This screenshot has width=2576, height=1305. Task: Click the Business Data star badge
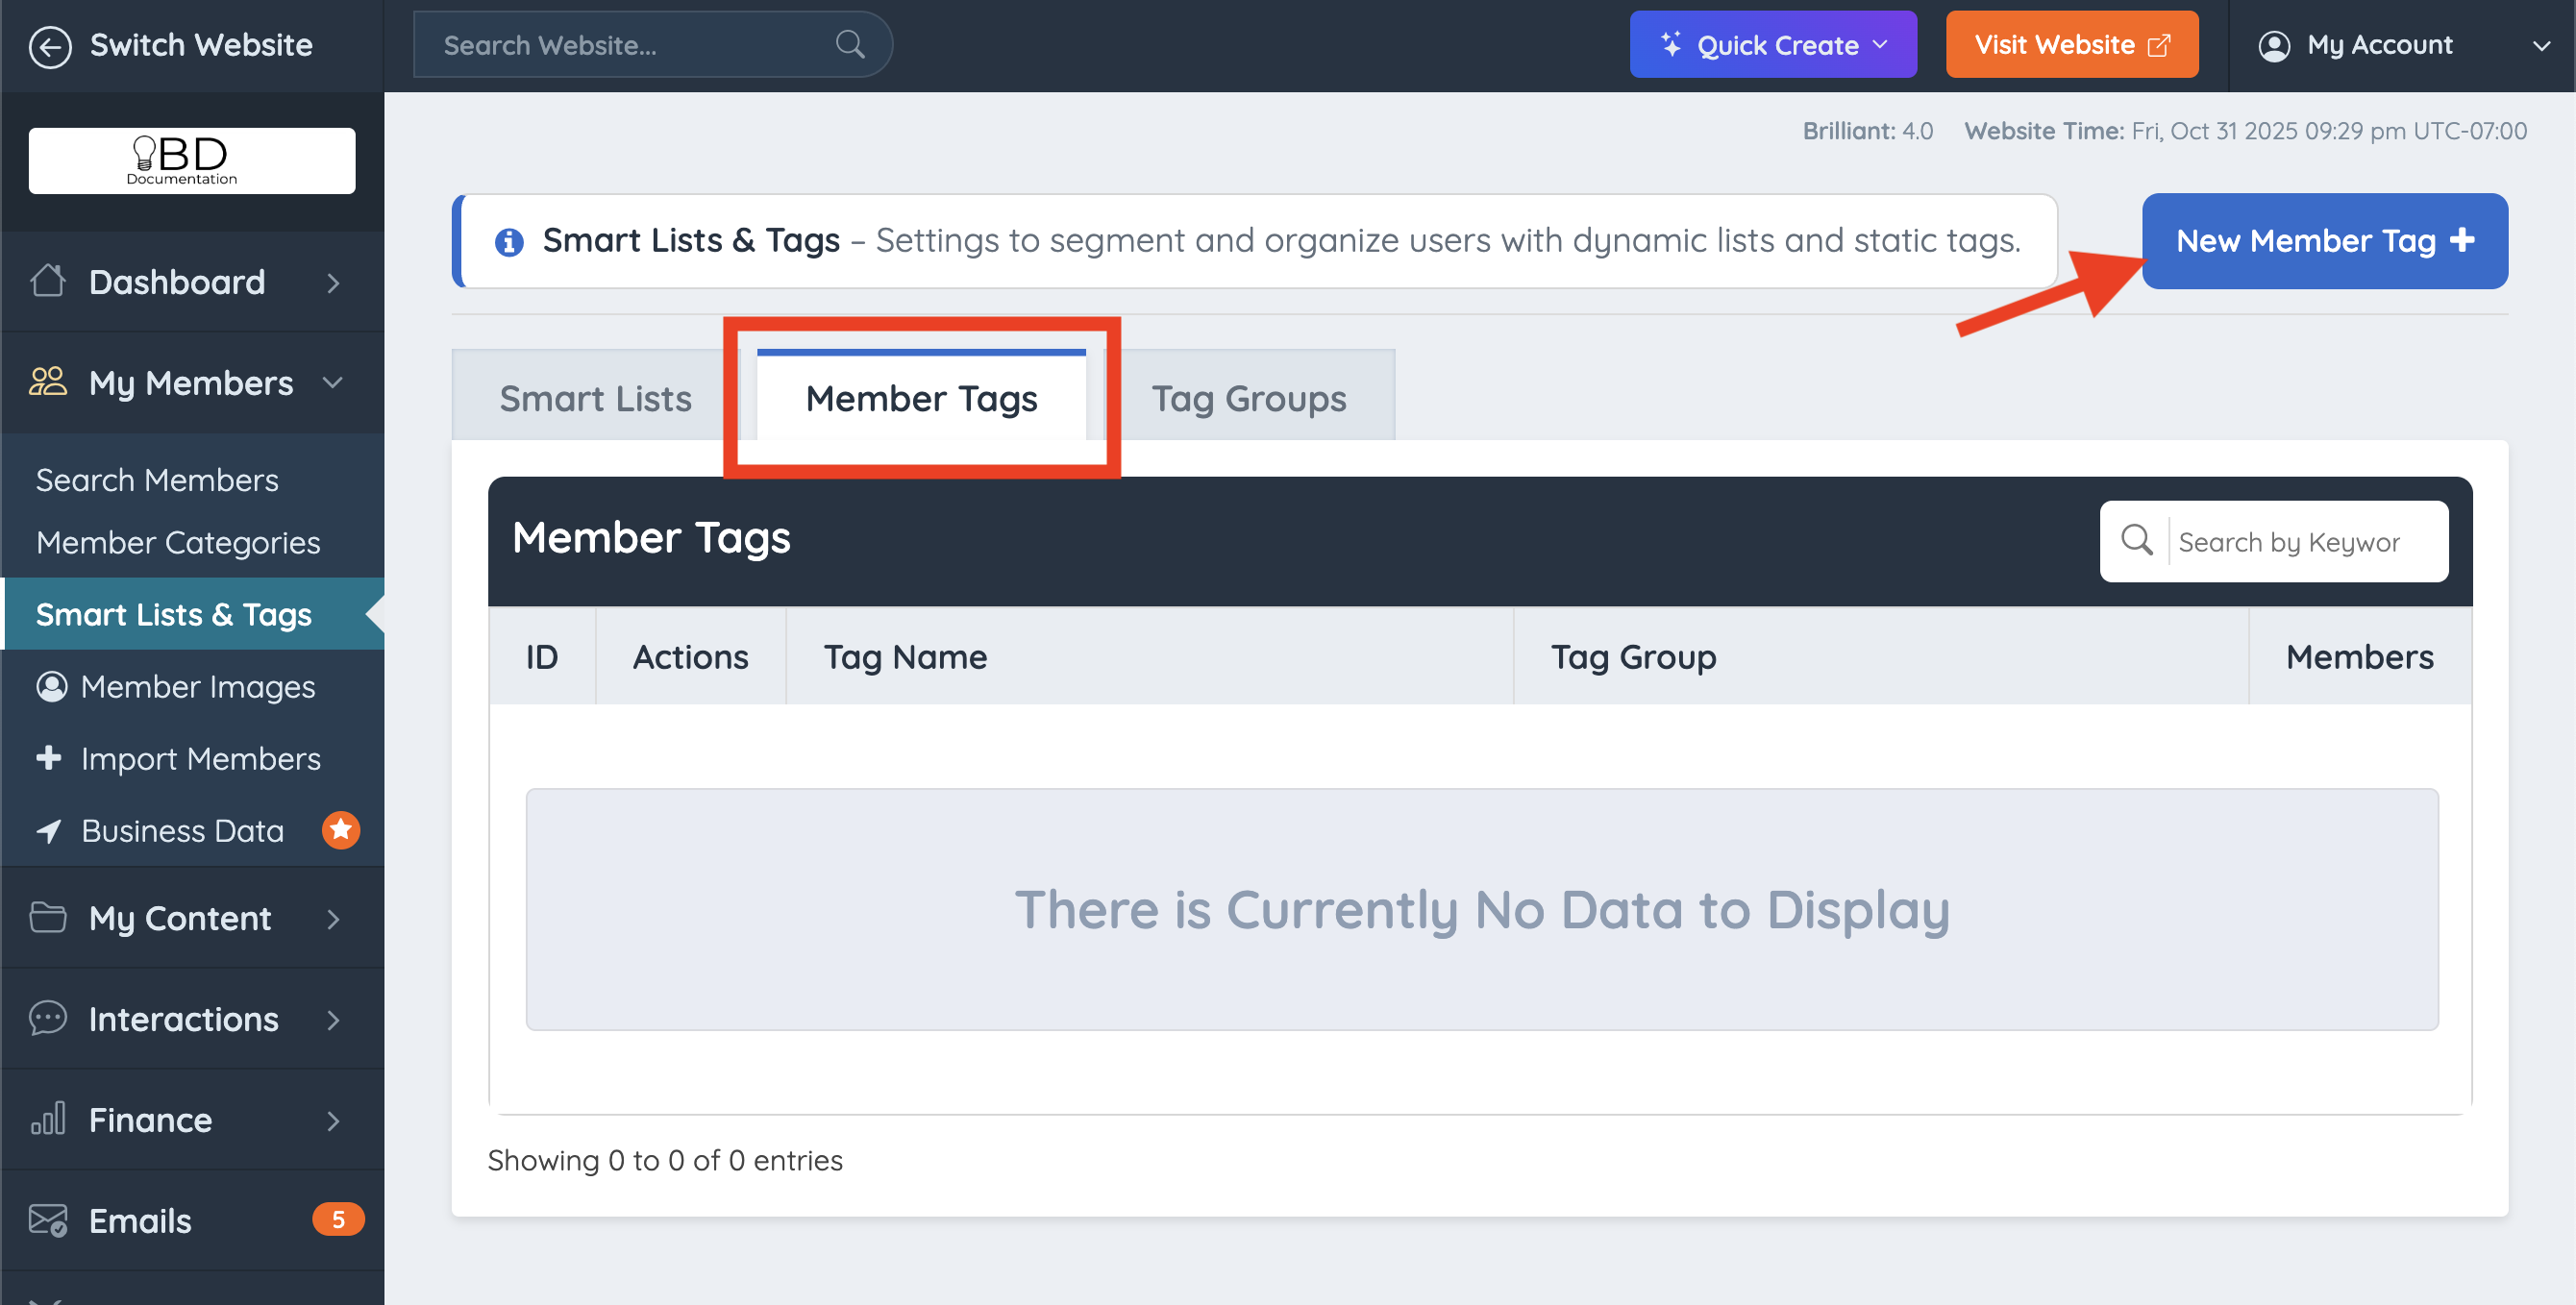click(x=340, y=829)
